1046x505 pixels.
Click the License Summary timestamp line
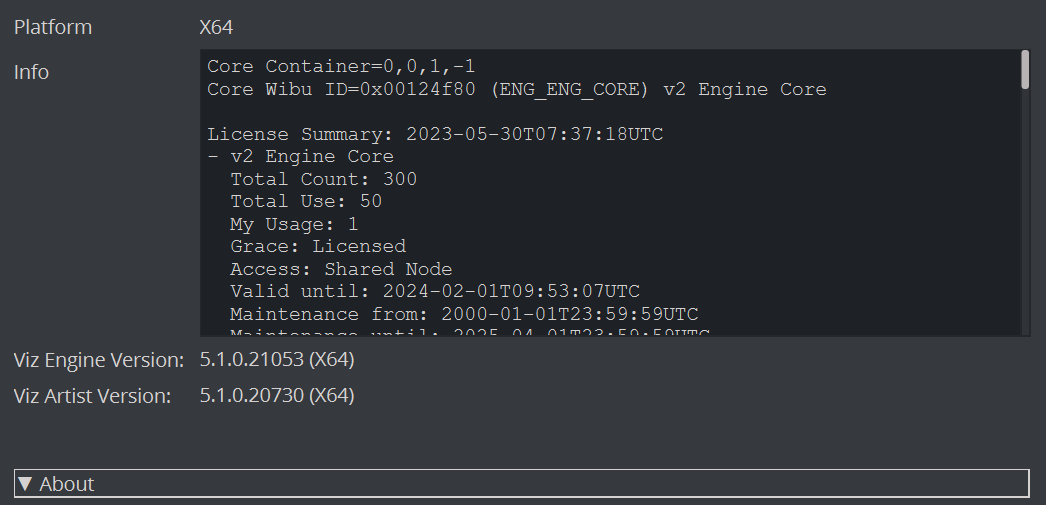(435, 134)
